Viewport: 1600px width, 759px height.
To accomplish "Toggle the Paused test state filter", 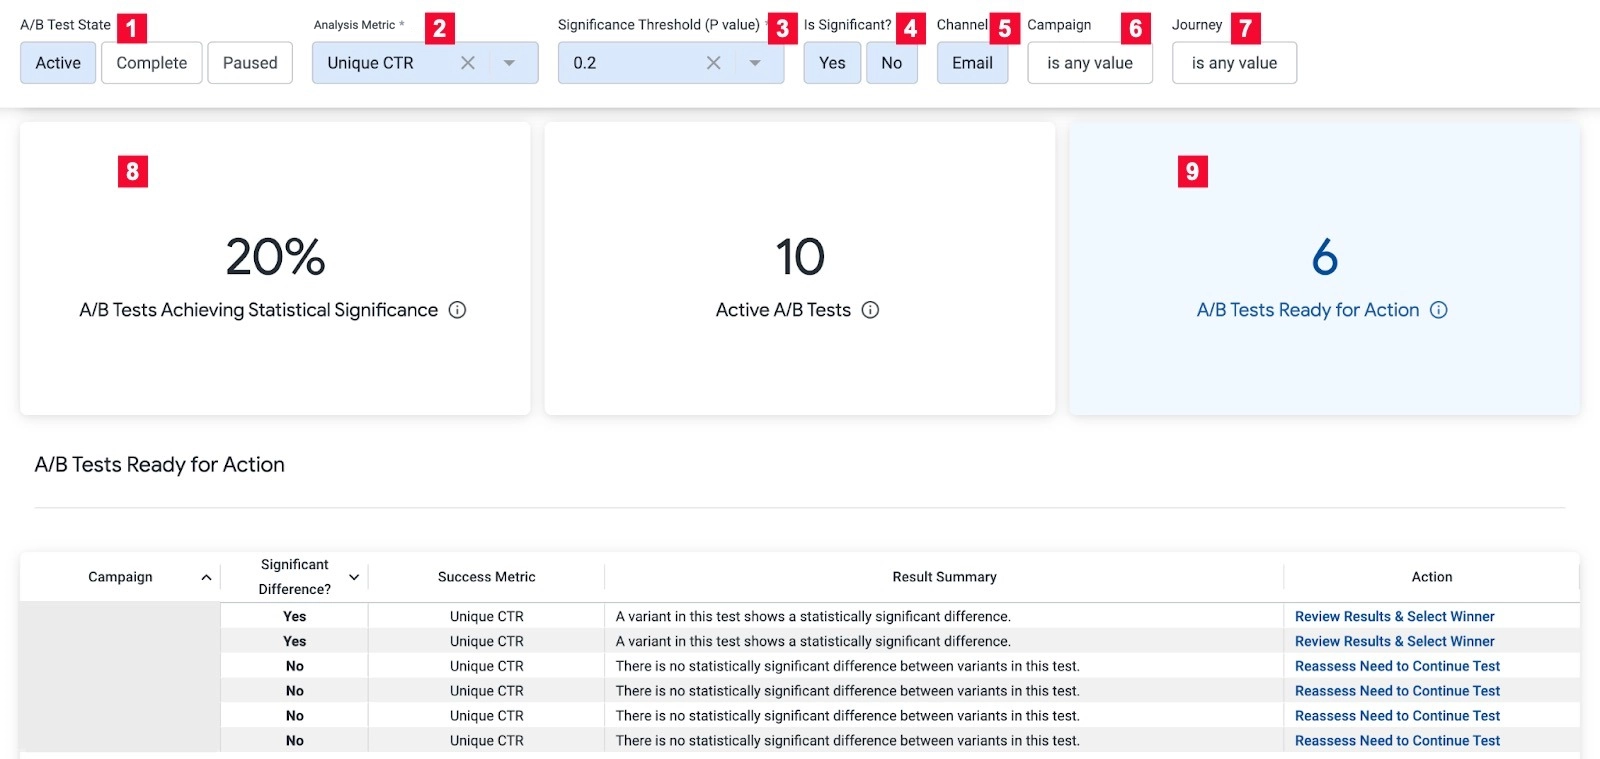I will pyautogui.click(x=250, y=63).
